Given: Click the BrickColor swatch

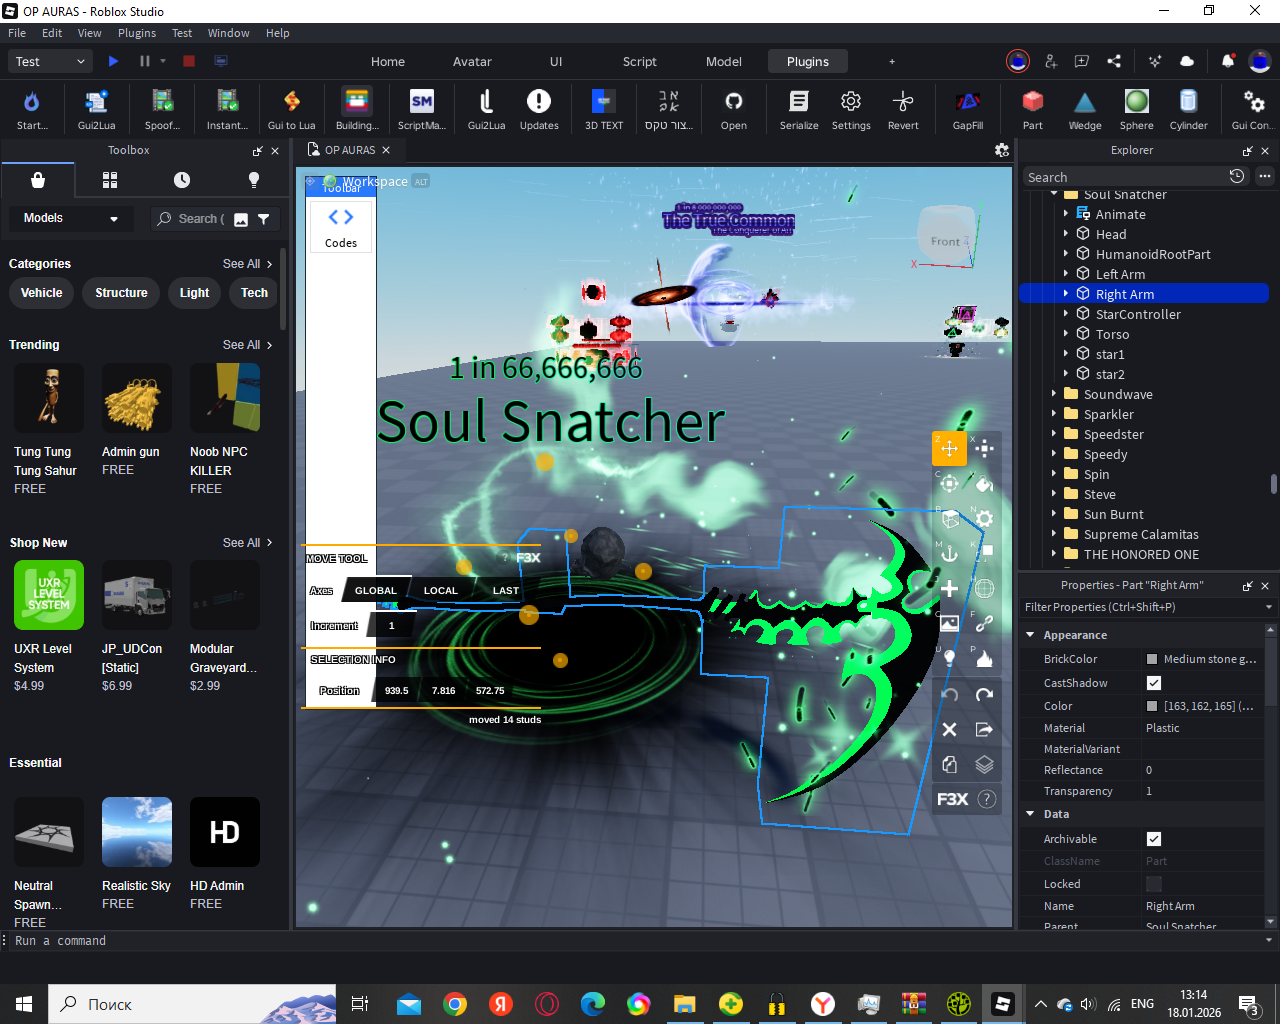Looking at the screenshot, I should pos(1152,659).
